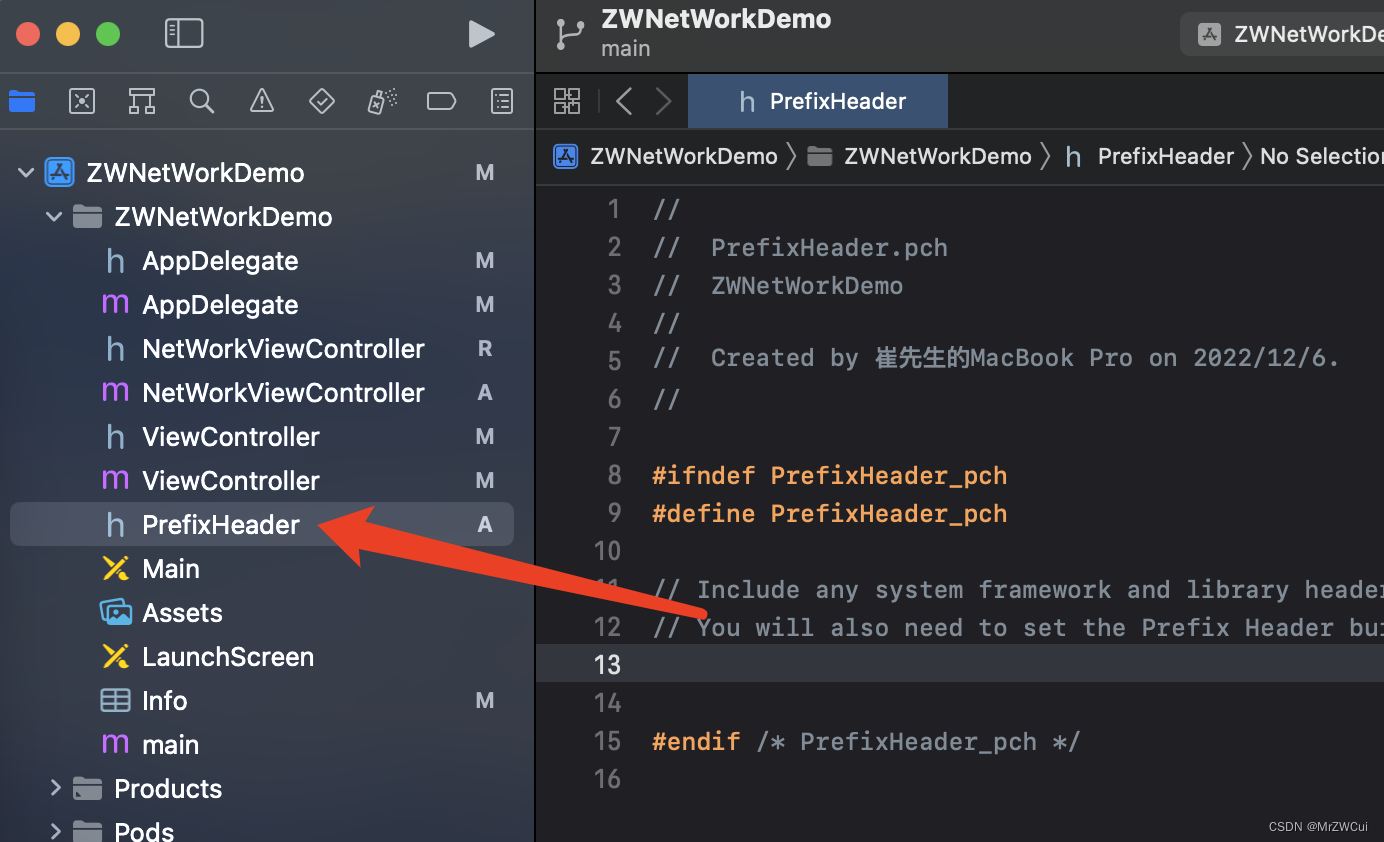1384x842 pixels.
Task: Open the Report navigator list icon
Action: click(x=501, y=100)
